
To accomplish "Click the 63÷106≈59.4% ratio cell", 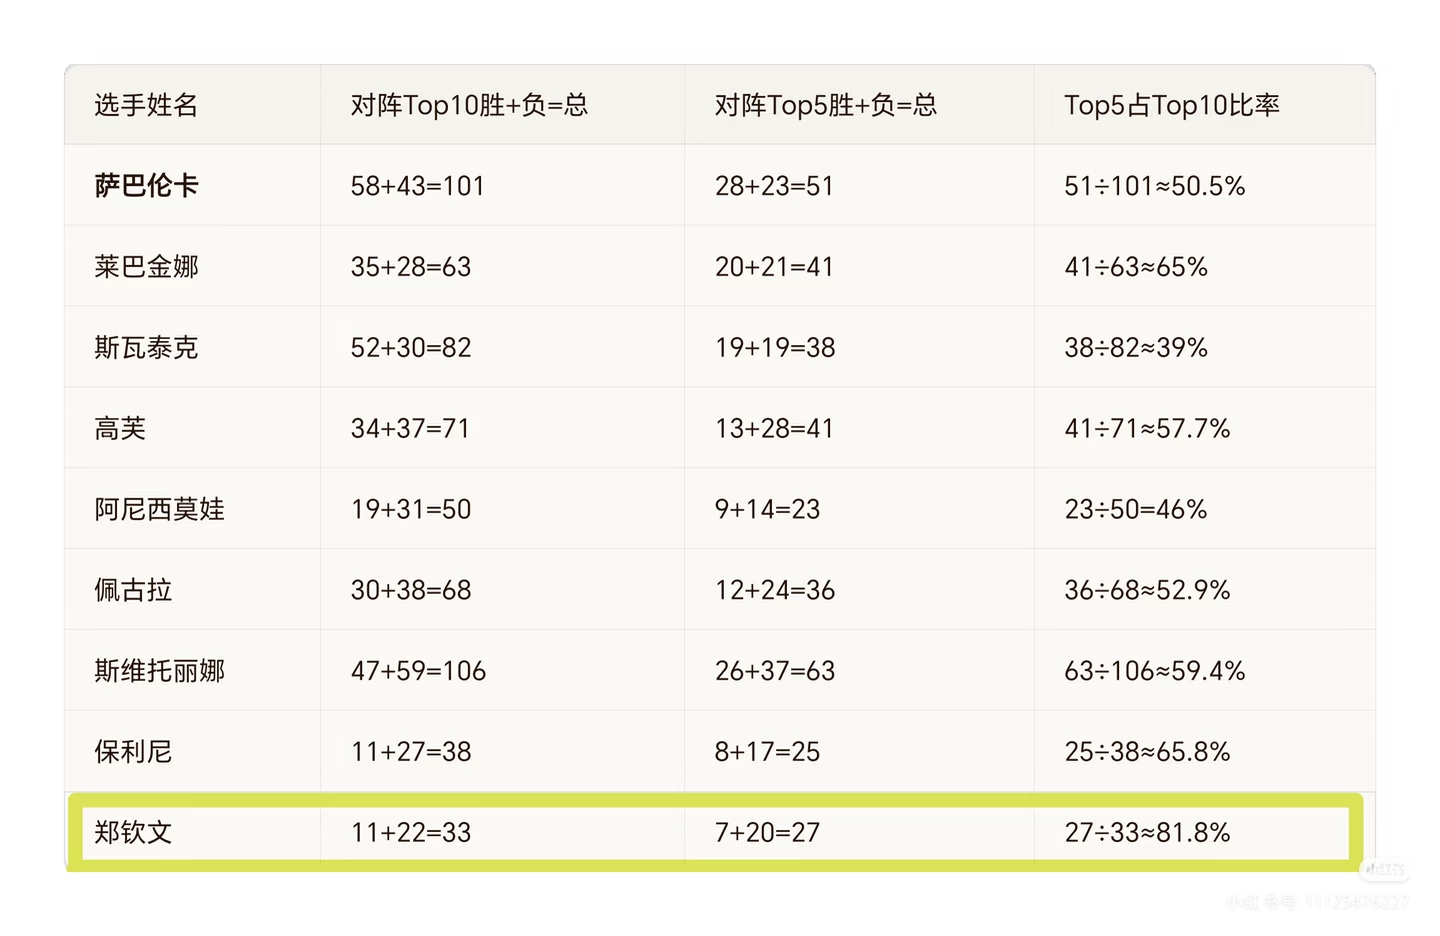I will point(1154,671).
